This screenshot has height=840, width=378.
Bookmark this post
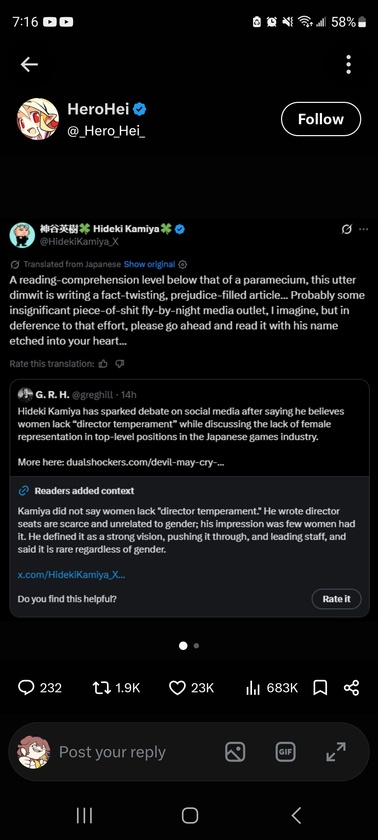pyautogui.click(x=320, y=687)
